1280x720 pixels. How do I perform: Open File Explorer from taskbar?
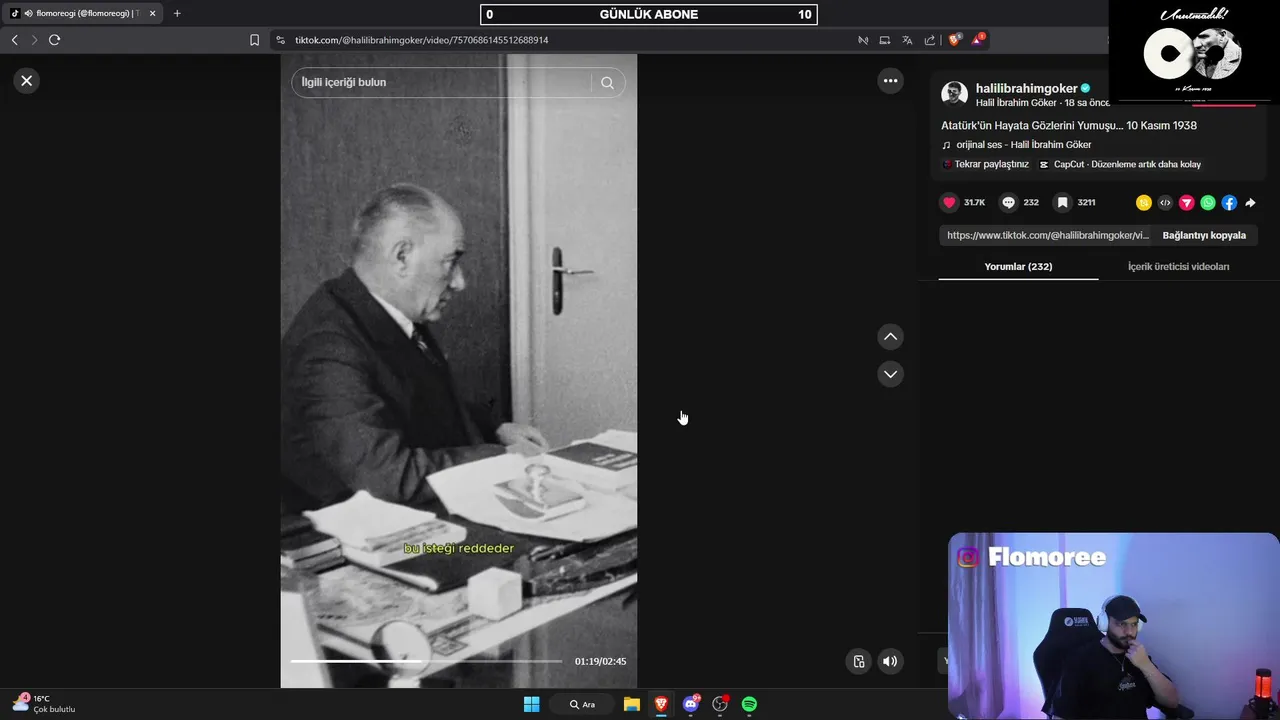pyautogui.click(x=632, y=704)
